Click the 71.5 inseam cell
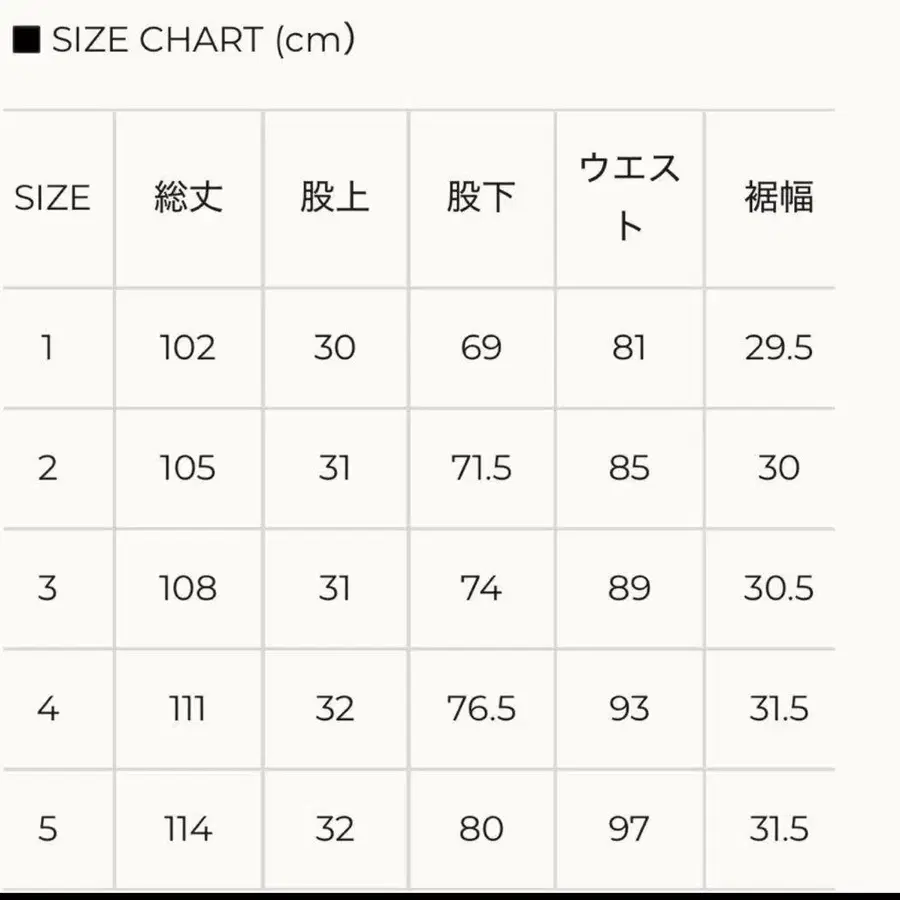Screen dimensions: 900x900 click(x=481, y=468)
